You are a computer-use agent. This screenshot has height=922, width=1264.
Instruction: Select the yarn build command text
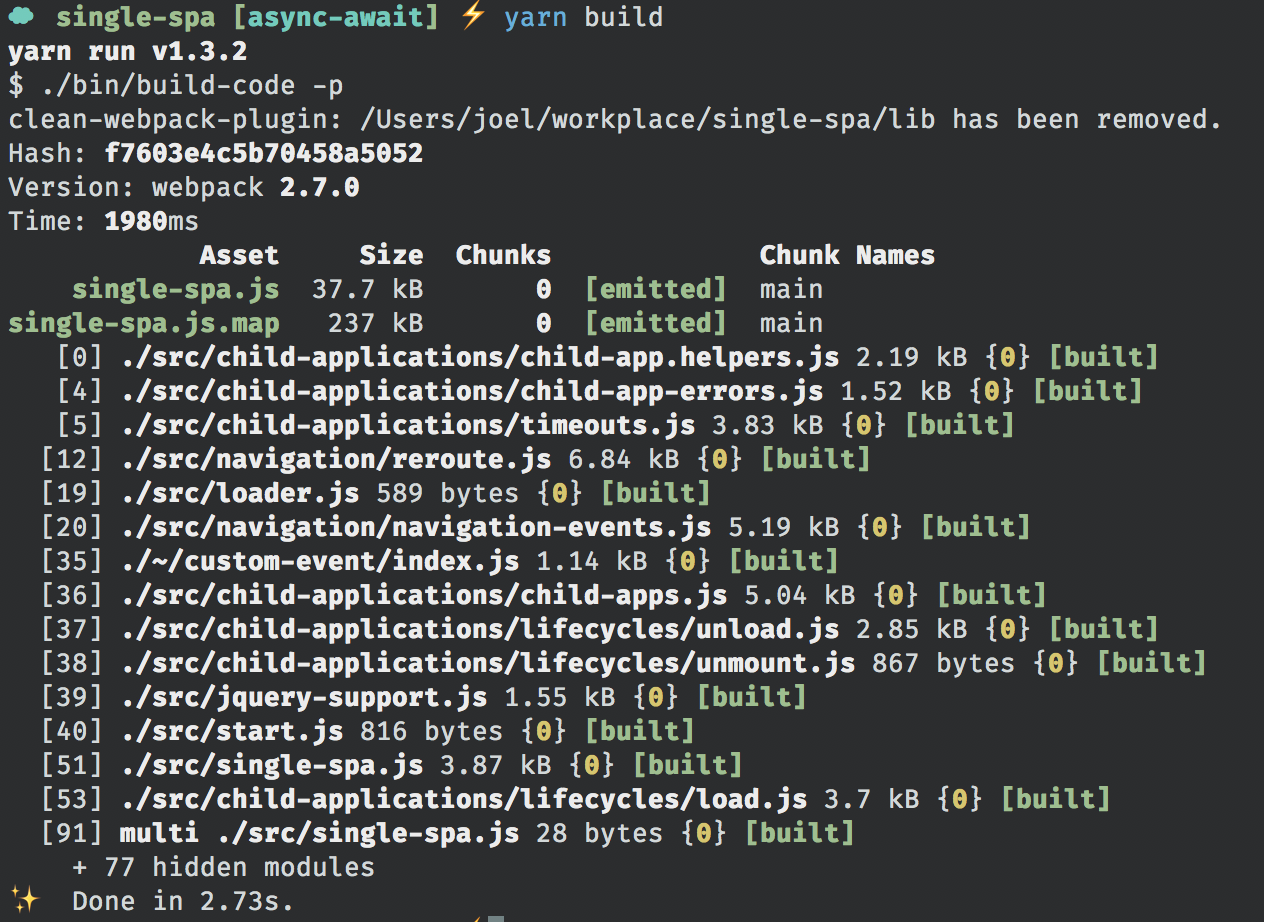[583, 16]
